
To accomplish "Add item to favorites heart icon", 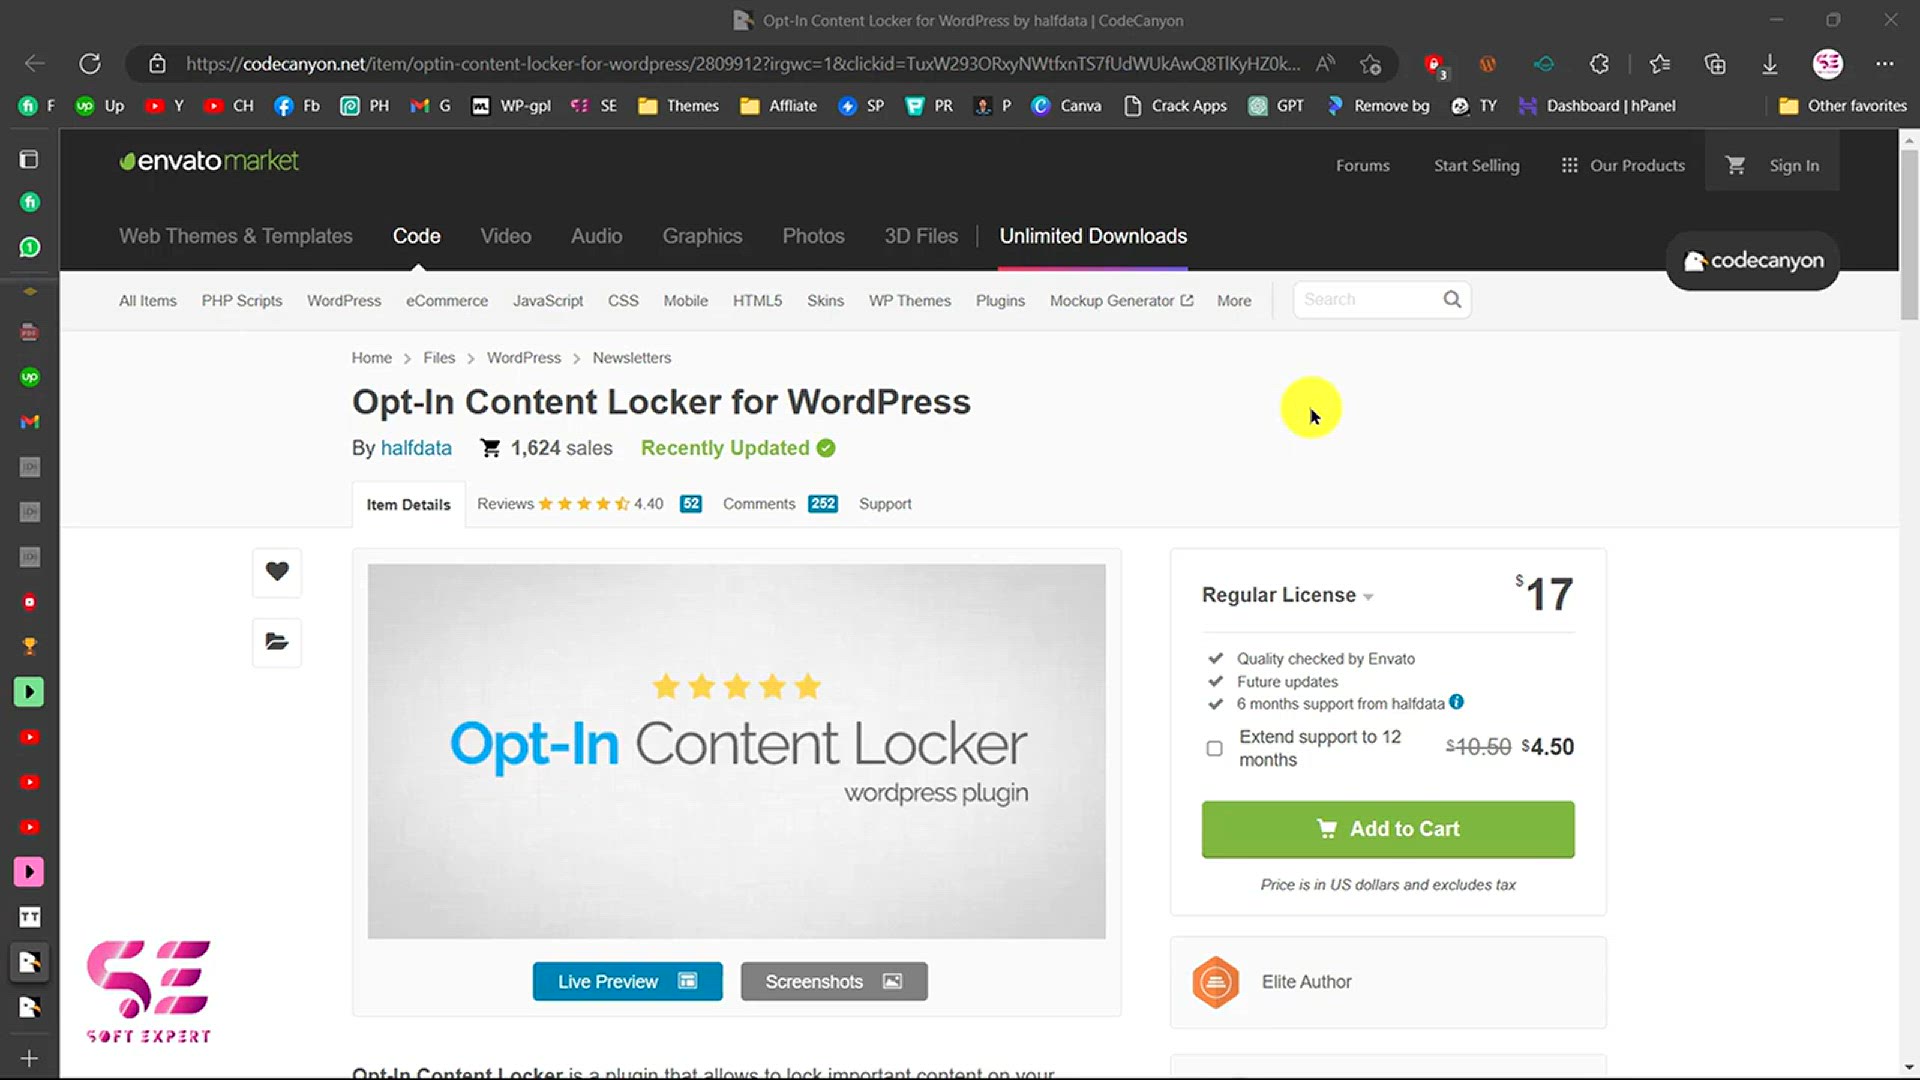I will [277, 571].
